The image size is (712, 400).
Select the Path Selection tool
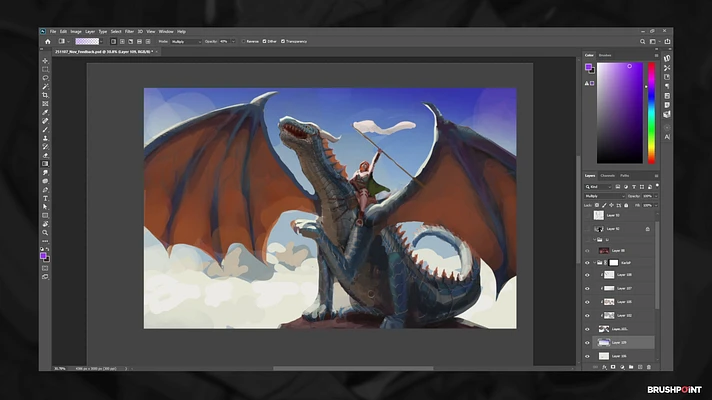45,207
